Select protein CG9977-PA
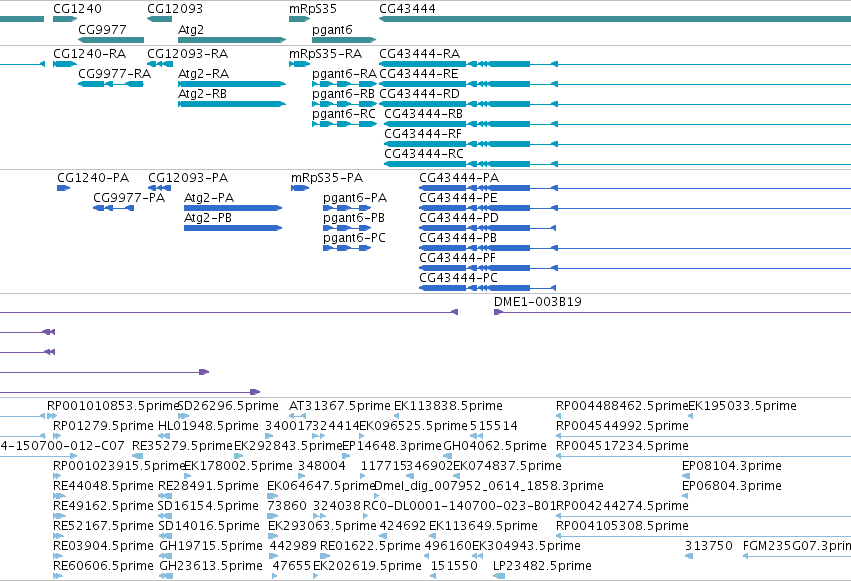This screenshot has height=581, width=851. click(113, 208)
